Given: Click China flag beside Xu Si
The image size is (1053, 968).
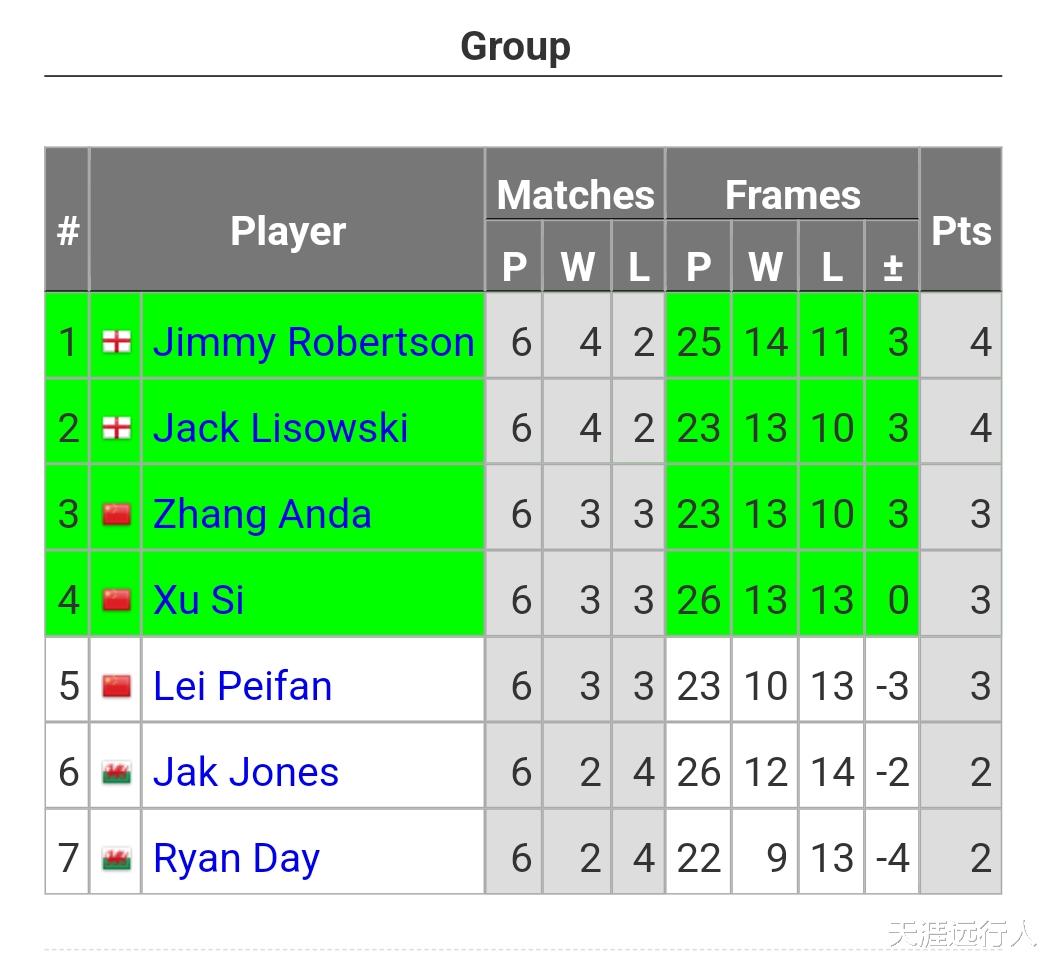Looking at the screenshot, I should 116,600.
